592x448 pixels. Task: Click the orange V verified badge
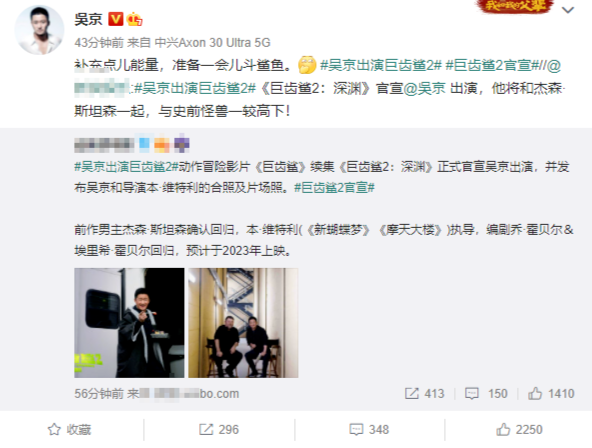(116, 19)
